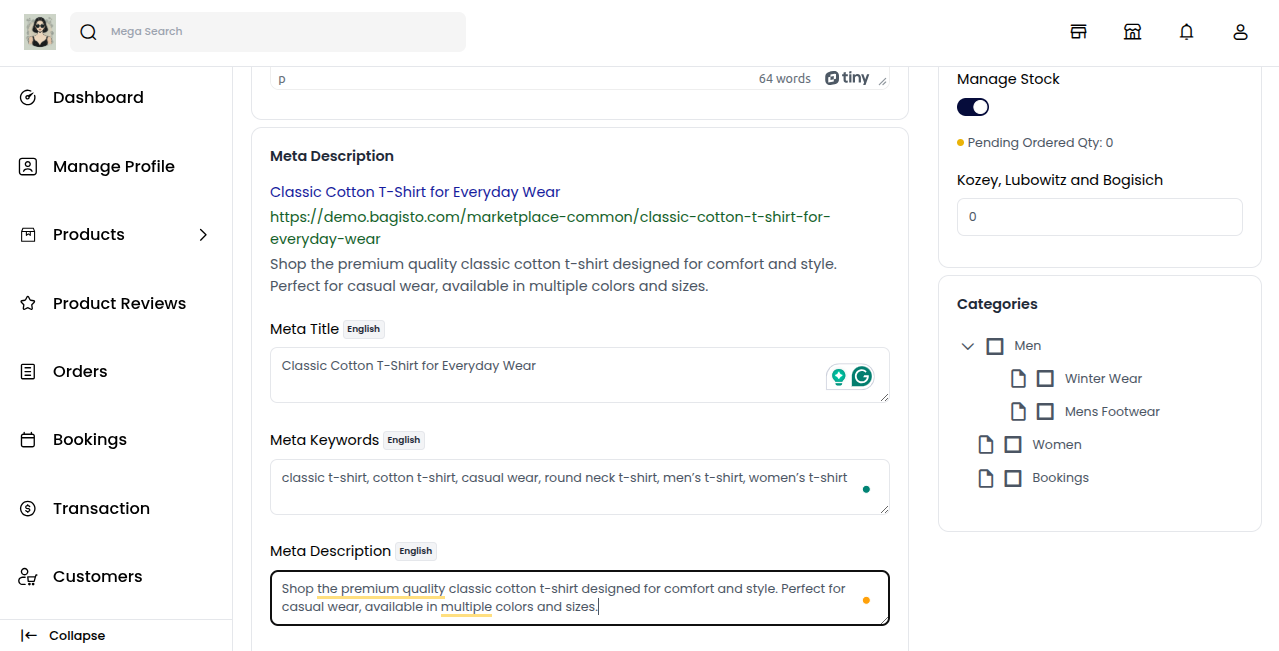Click the storefront icon in the header
The image size is (1279, 651).
point(1078,31)
